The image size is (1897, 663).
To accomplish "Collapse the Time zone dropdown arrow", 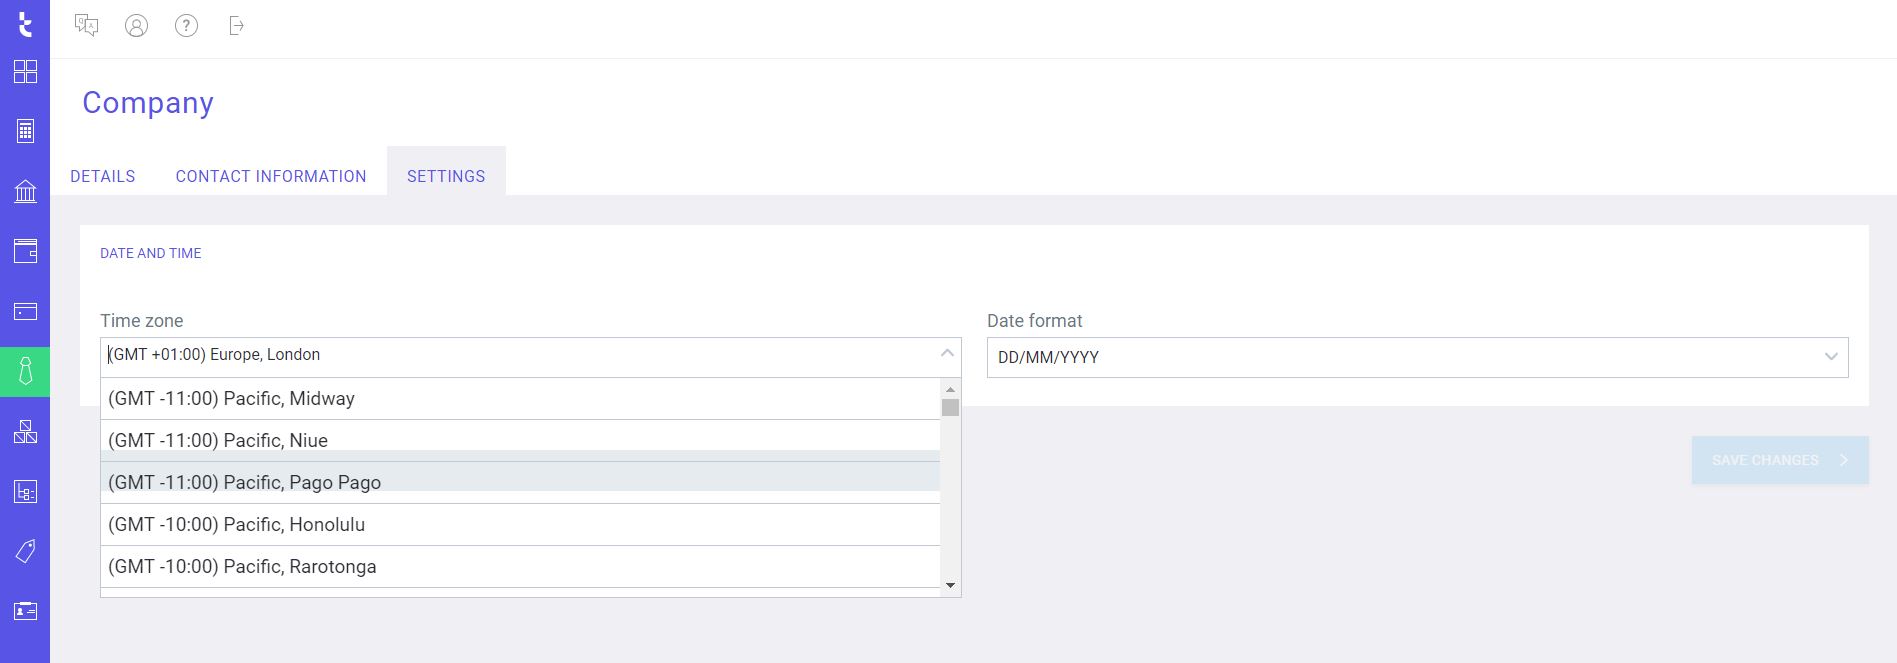I will (x=946, y=354).
